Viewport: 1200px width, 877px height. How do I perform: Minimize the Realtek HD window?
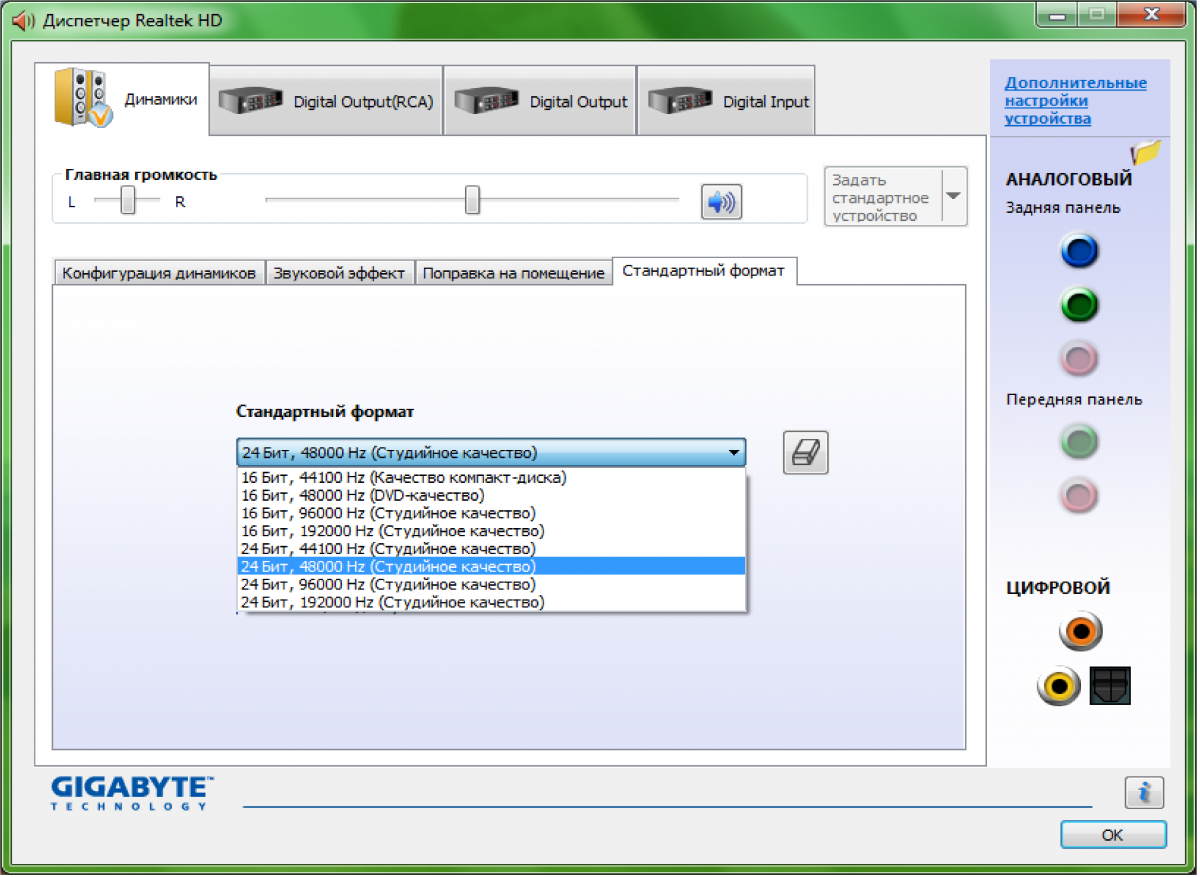tap(1056, 15)
